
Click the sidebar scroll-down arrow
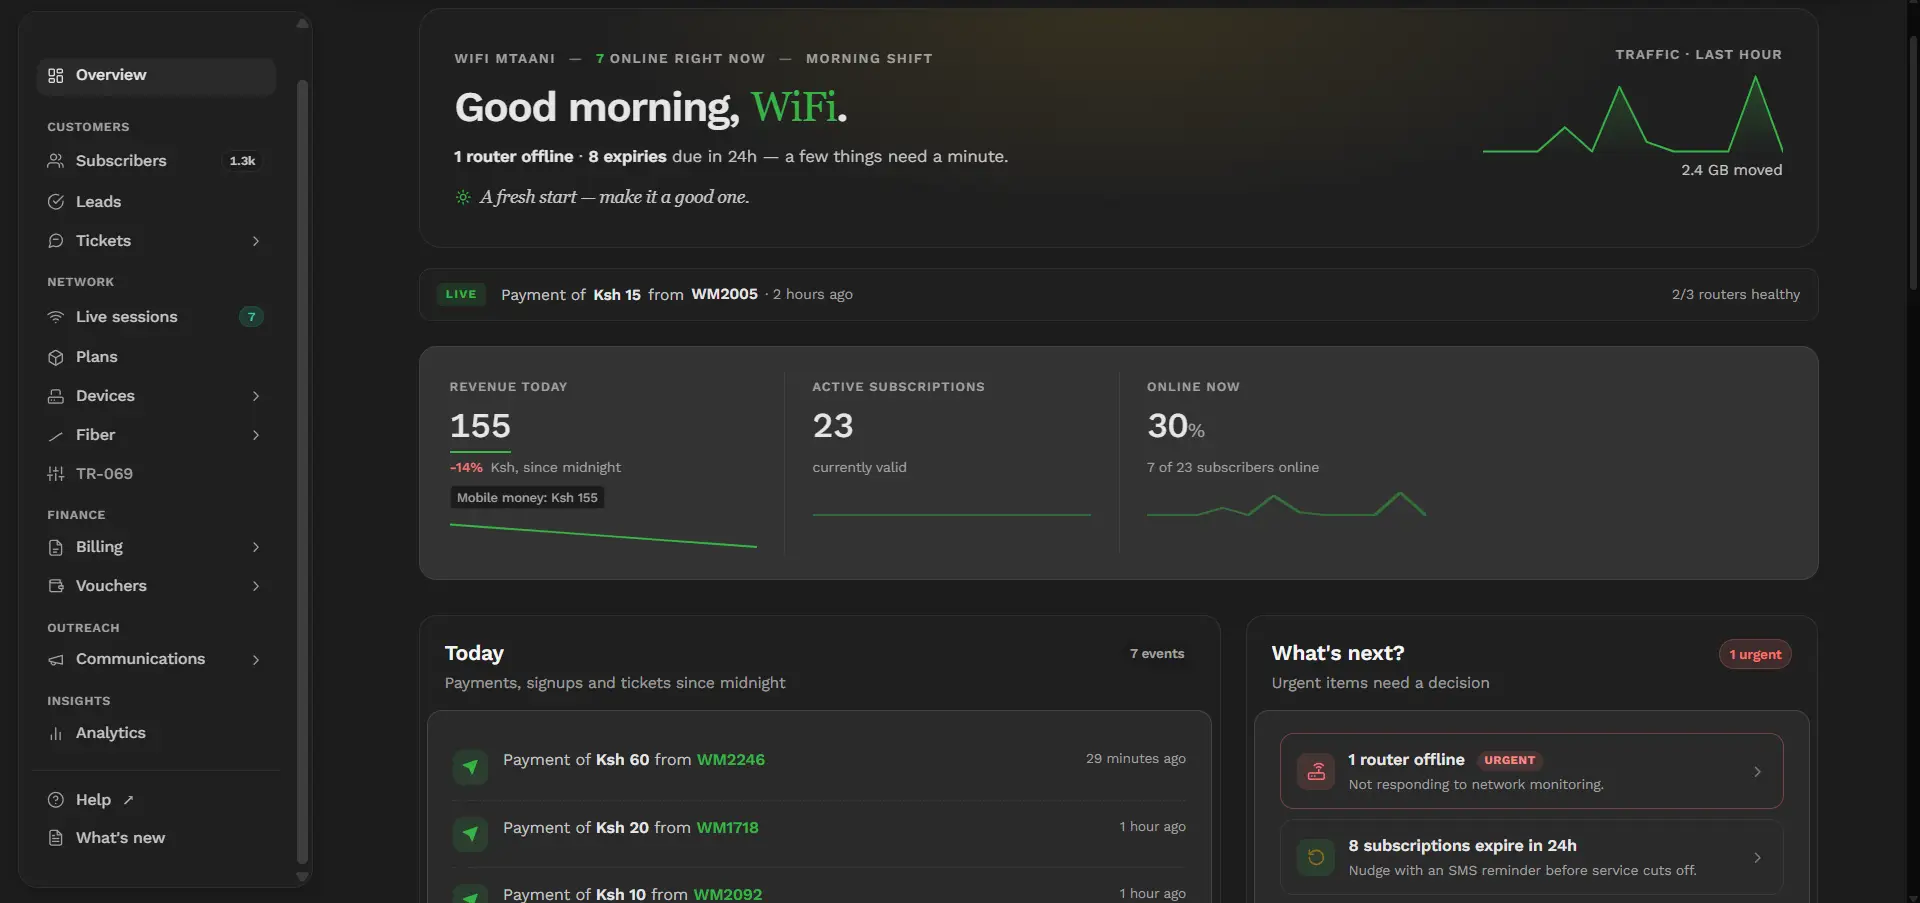303,877
